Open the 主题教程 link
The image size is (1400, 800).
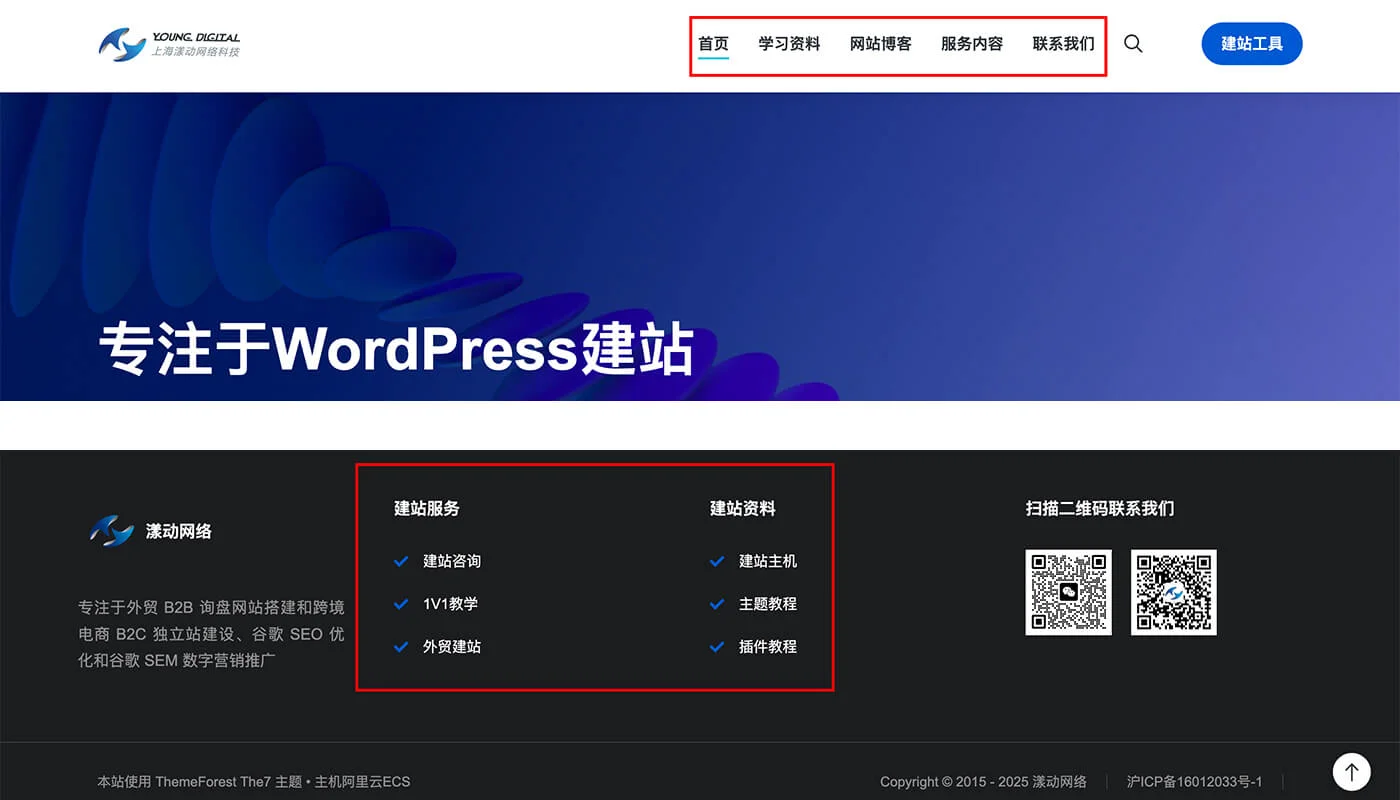[769, 604]
